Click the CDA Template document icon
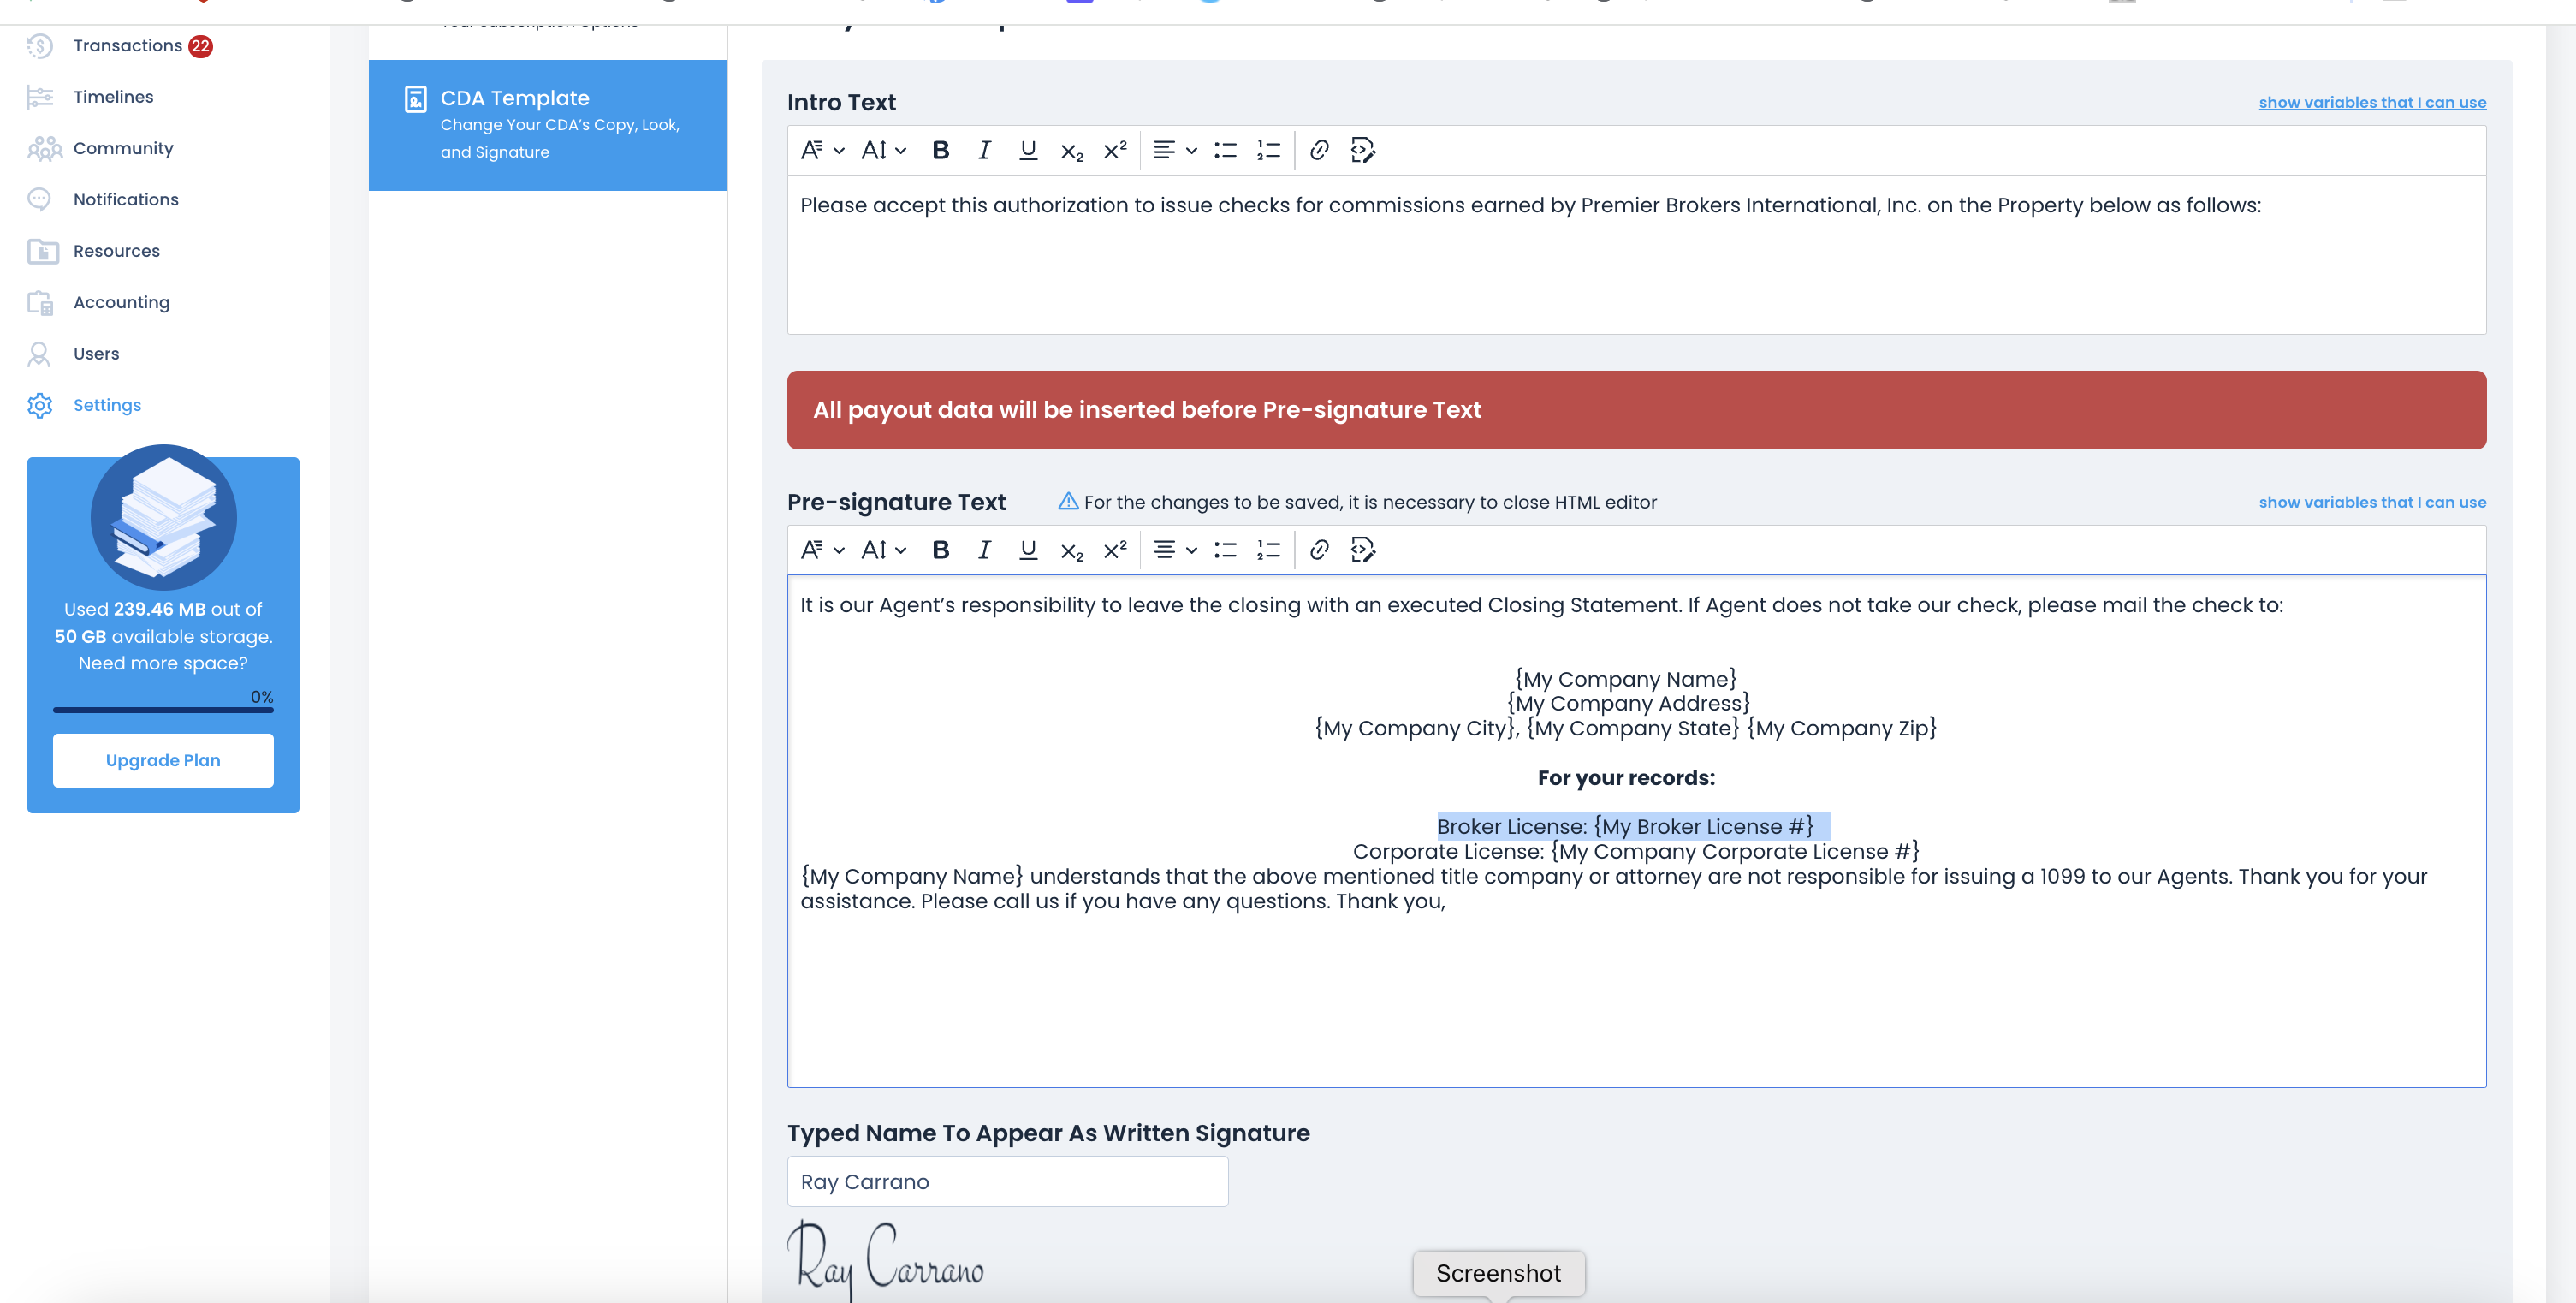2576x1303 pixels. 415,99
